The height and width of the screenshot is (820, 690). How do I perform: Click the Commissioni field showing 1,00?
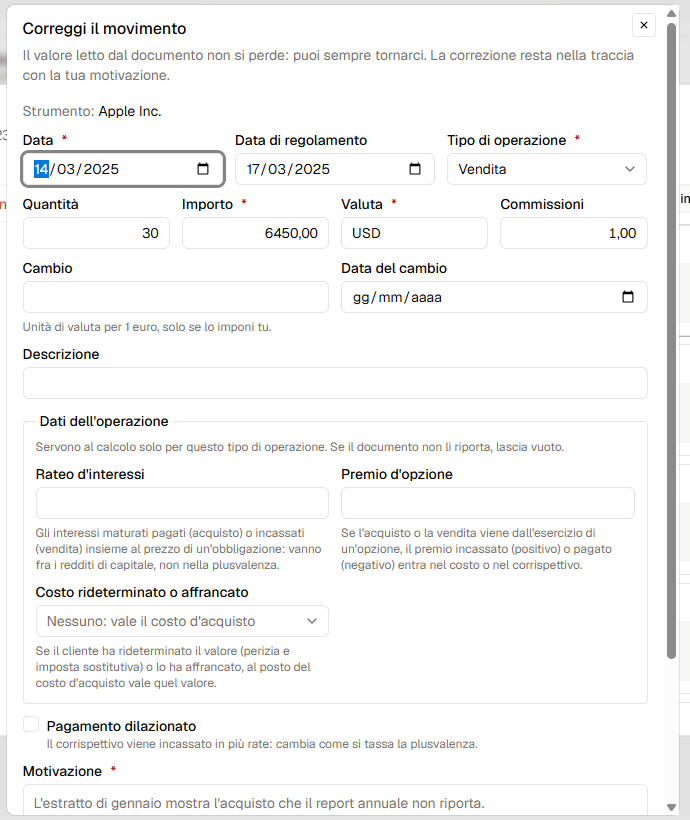pyautogui.click(x=574, y=233)
